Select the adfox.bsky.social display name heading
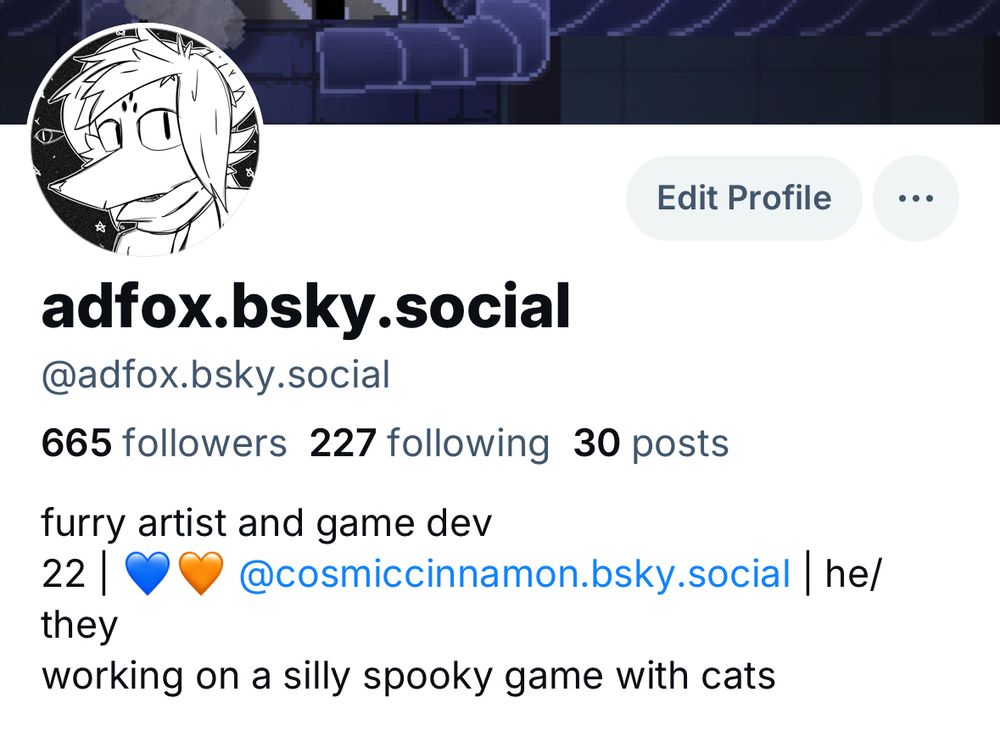Viewport: 1000px width, 747px height. coord(305,307)
